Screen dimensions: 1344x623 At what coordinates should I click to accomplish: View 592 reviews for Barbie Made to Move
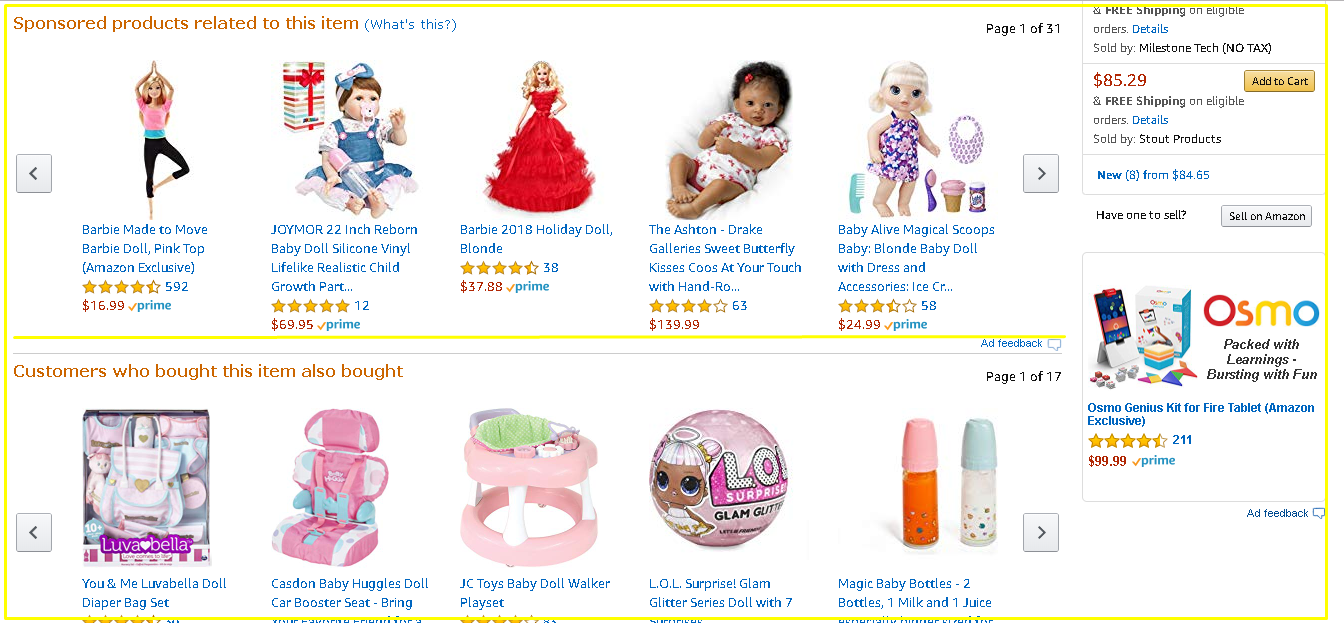tap(177, 287)
